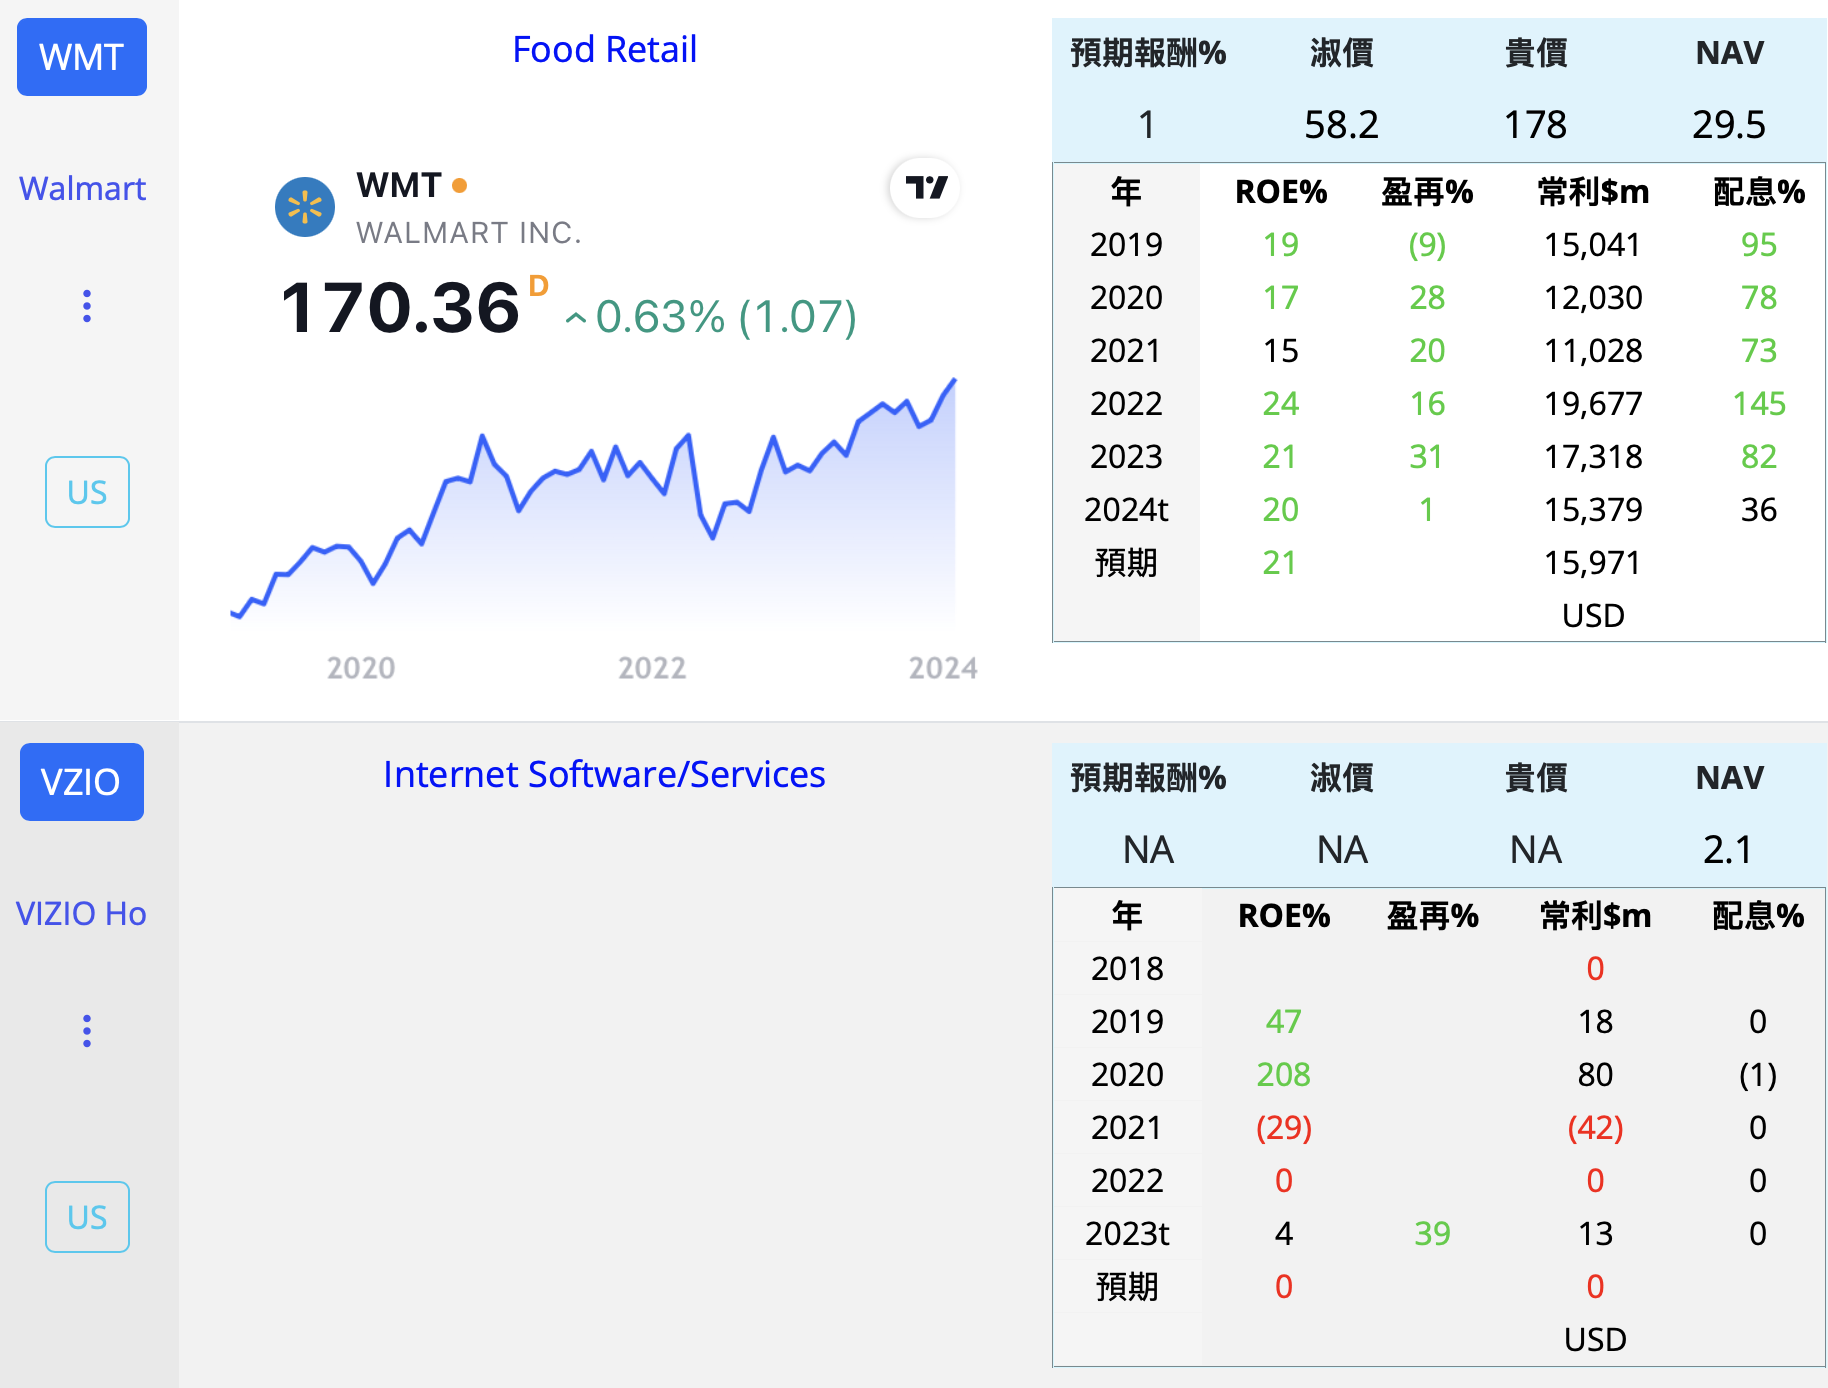Open the Walmart company link
Screen dimensions: 1828x1388
(82, 188)
